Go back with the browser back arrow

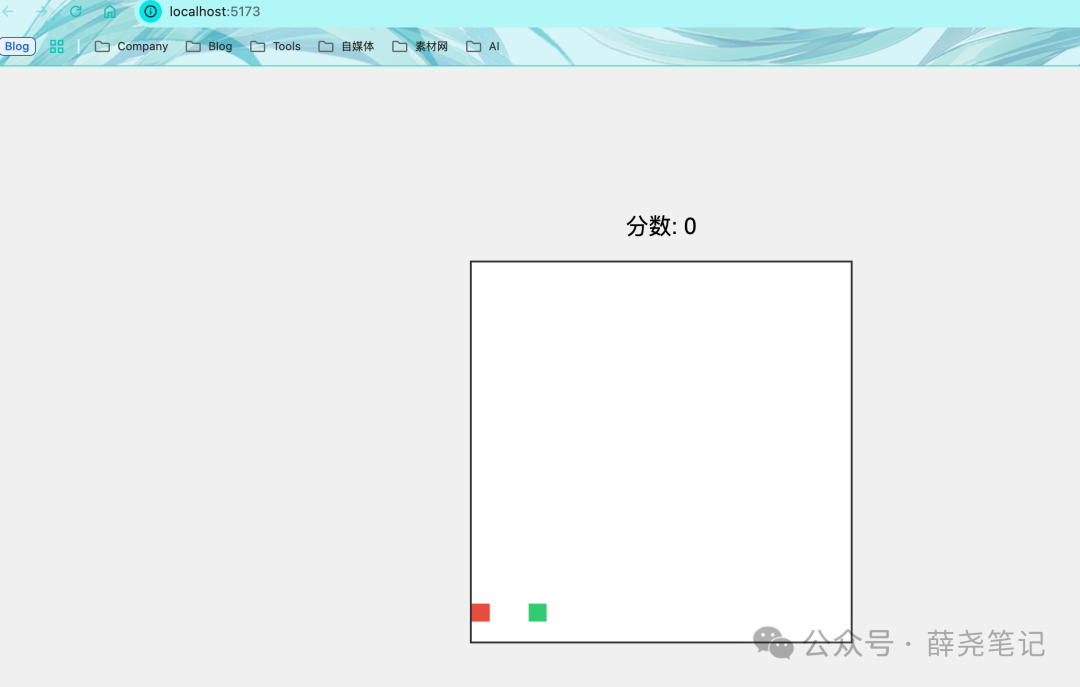8,12
